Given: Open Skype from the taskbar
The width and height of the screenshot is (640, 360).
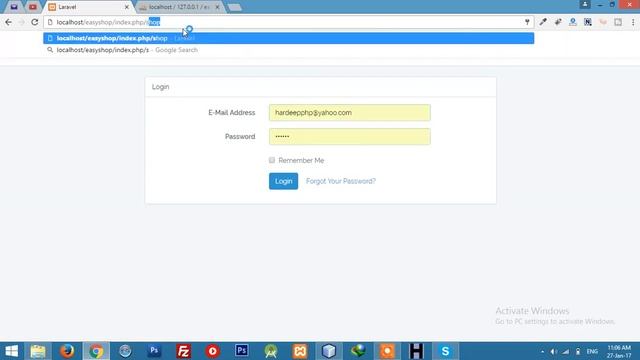Looking at the screenshot, I should click(x=445, y=351).
